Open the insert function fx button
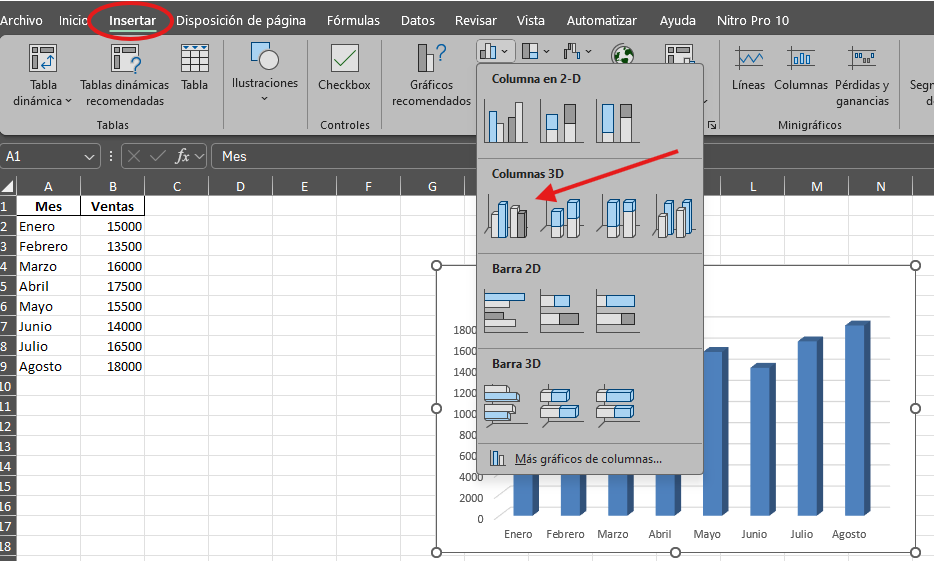Image resolution: width=934 pixels, height=561 pixels. [x=182, y=157]
